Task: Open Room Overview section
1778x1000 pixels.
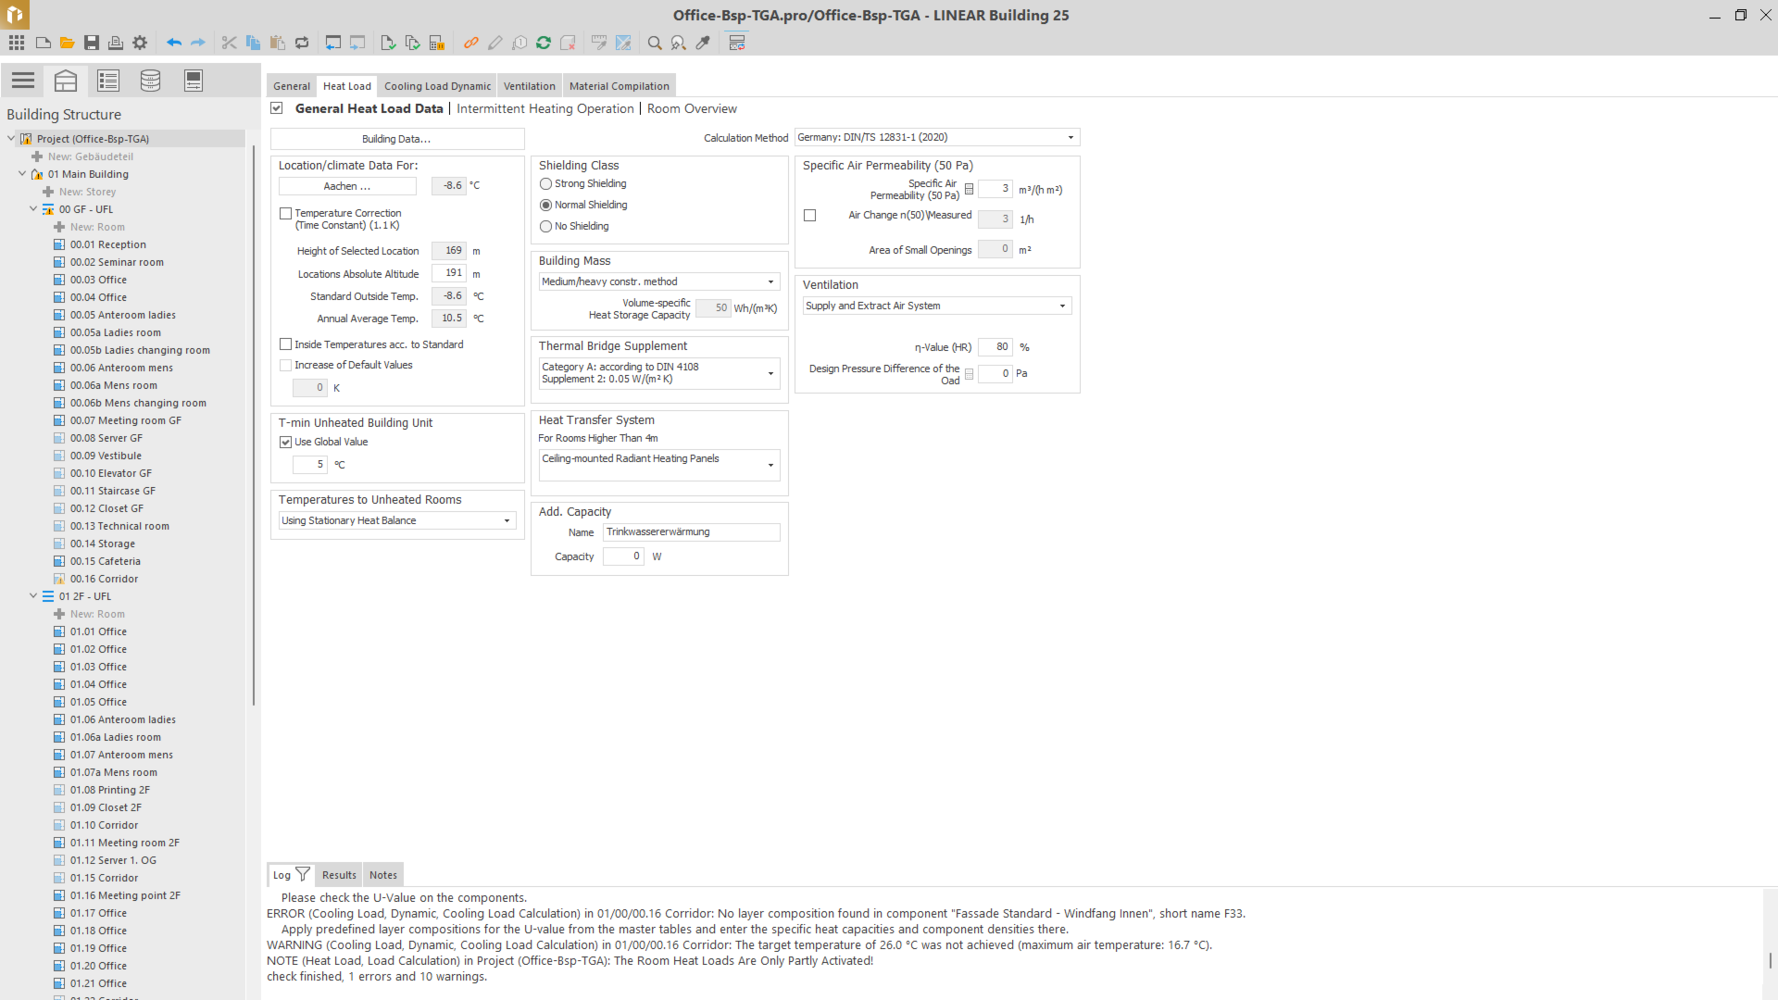Action: (x=692, y=108)
